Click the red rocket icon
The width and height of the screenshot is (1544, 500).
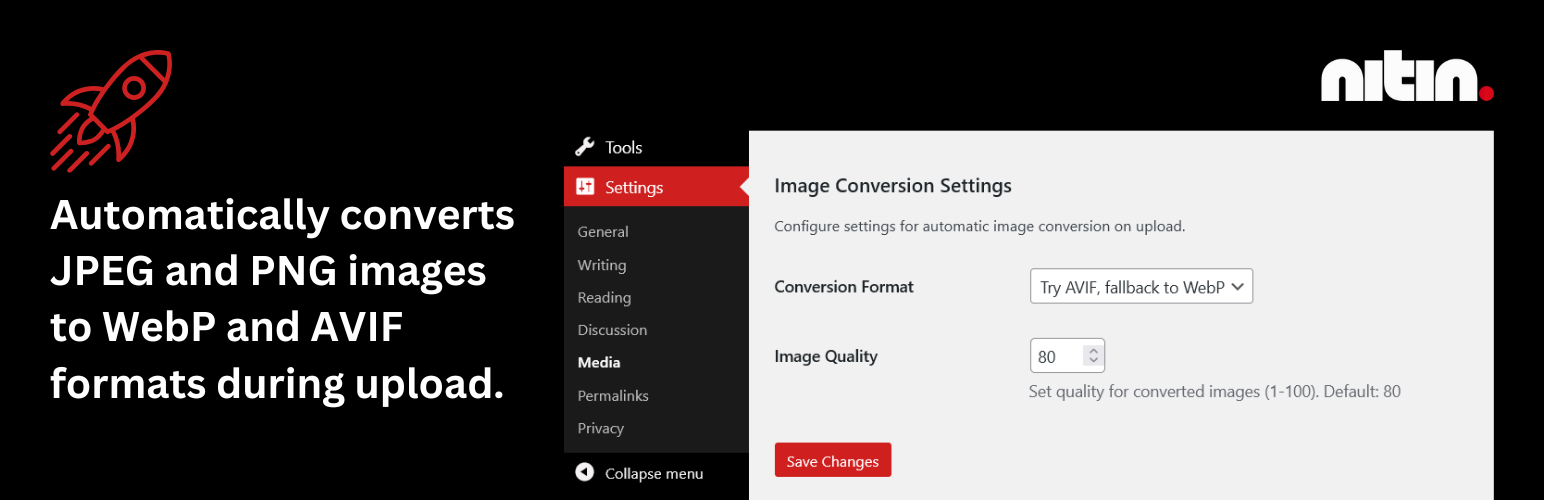pos(112,110)
